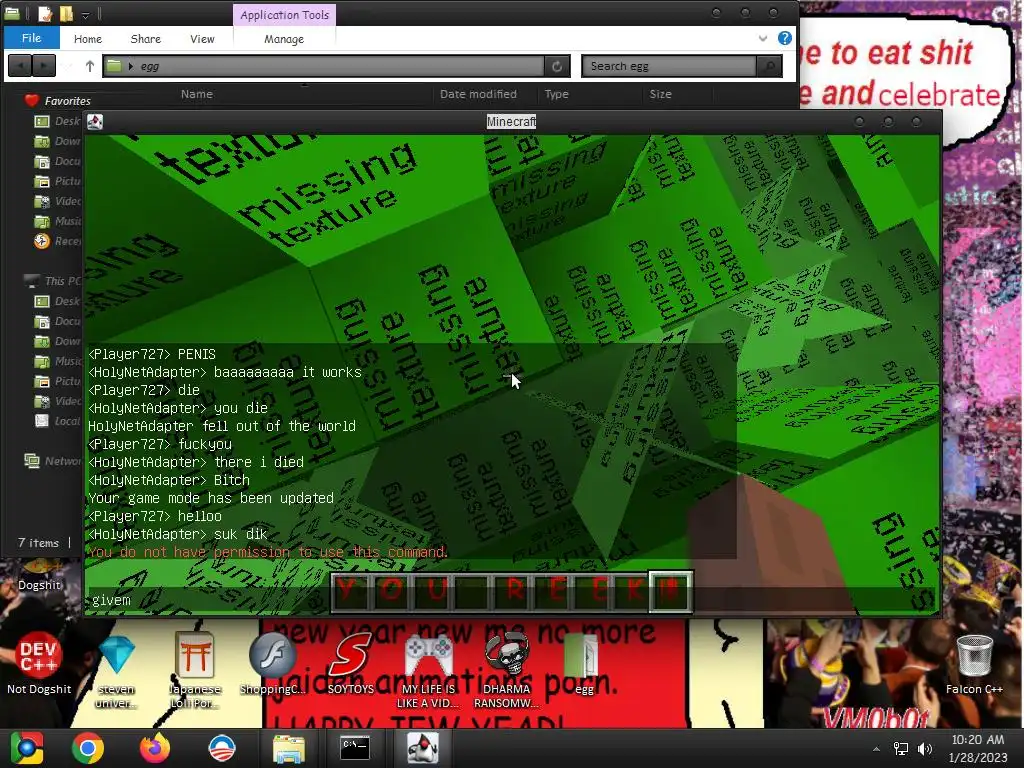Go forward using Explorer forward arrow
1024x768 pixels.
click(44, 66)
